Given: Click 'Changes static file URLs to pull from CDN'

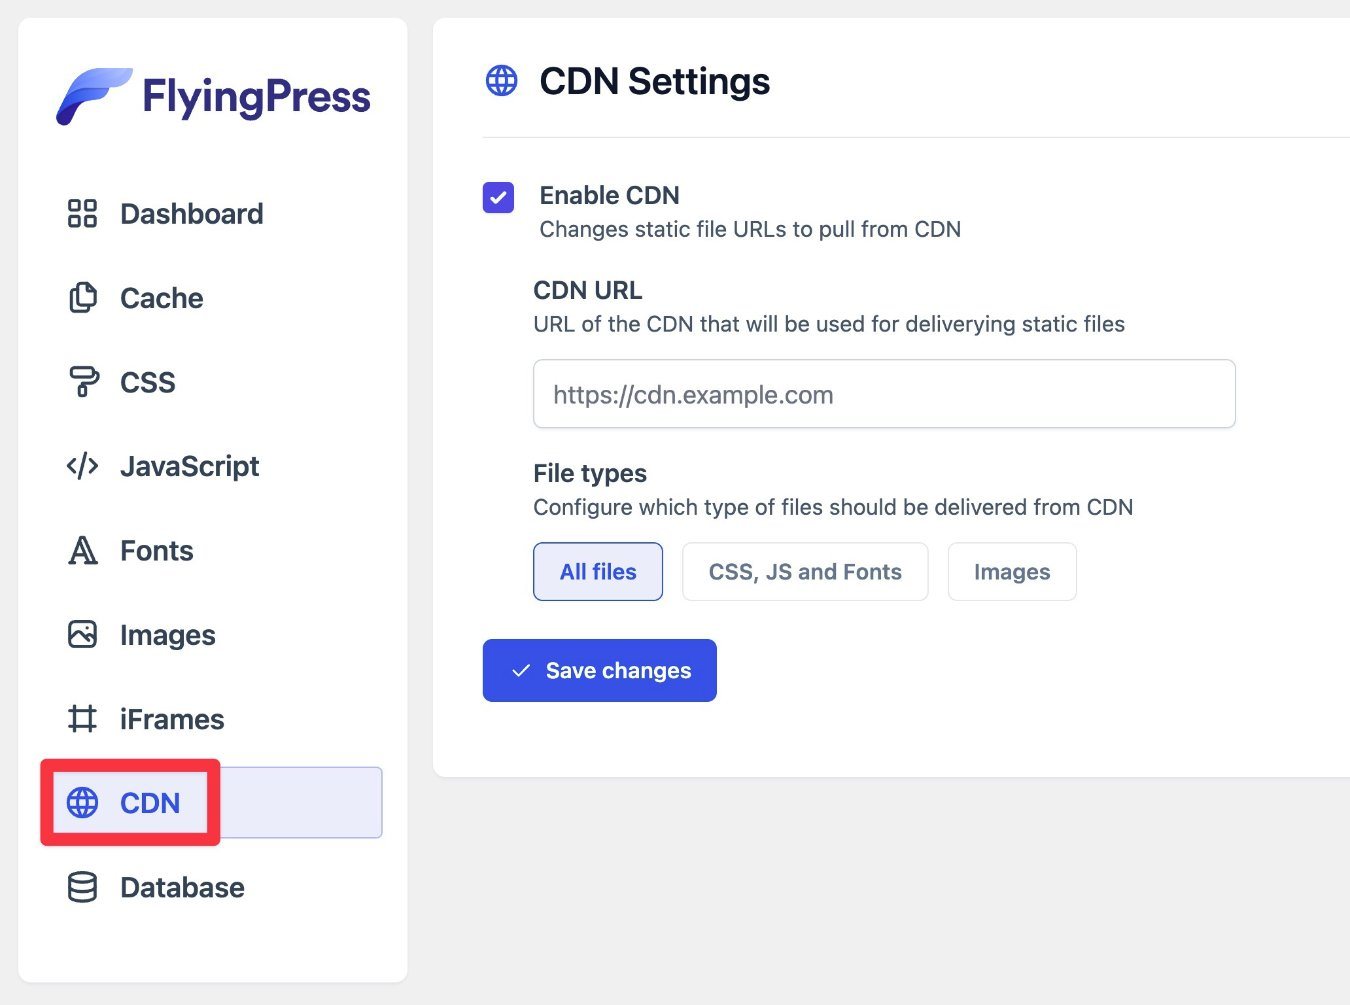Looking at the screenshot, I should tap(750, 229).
